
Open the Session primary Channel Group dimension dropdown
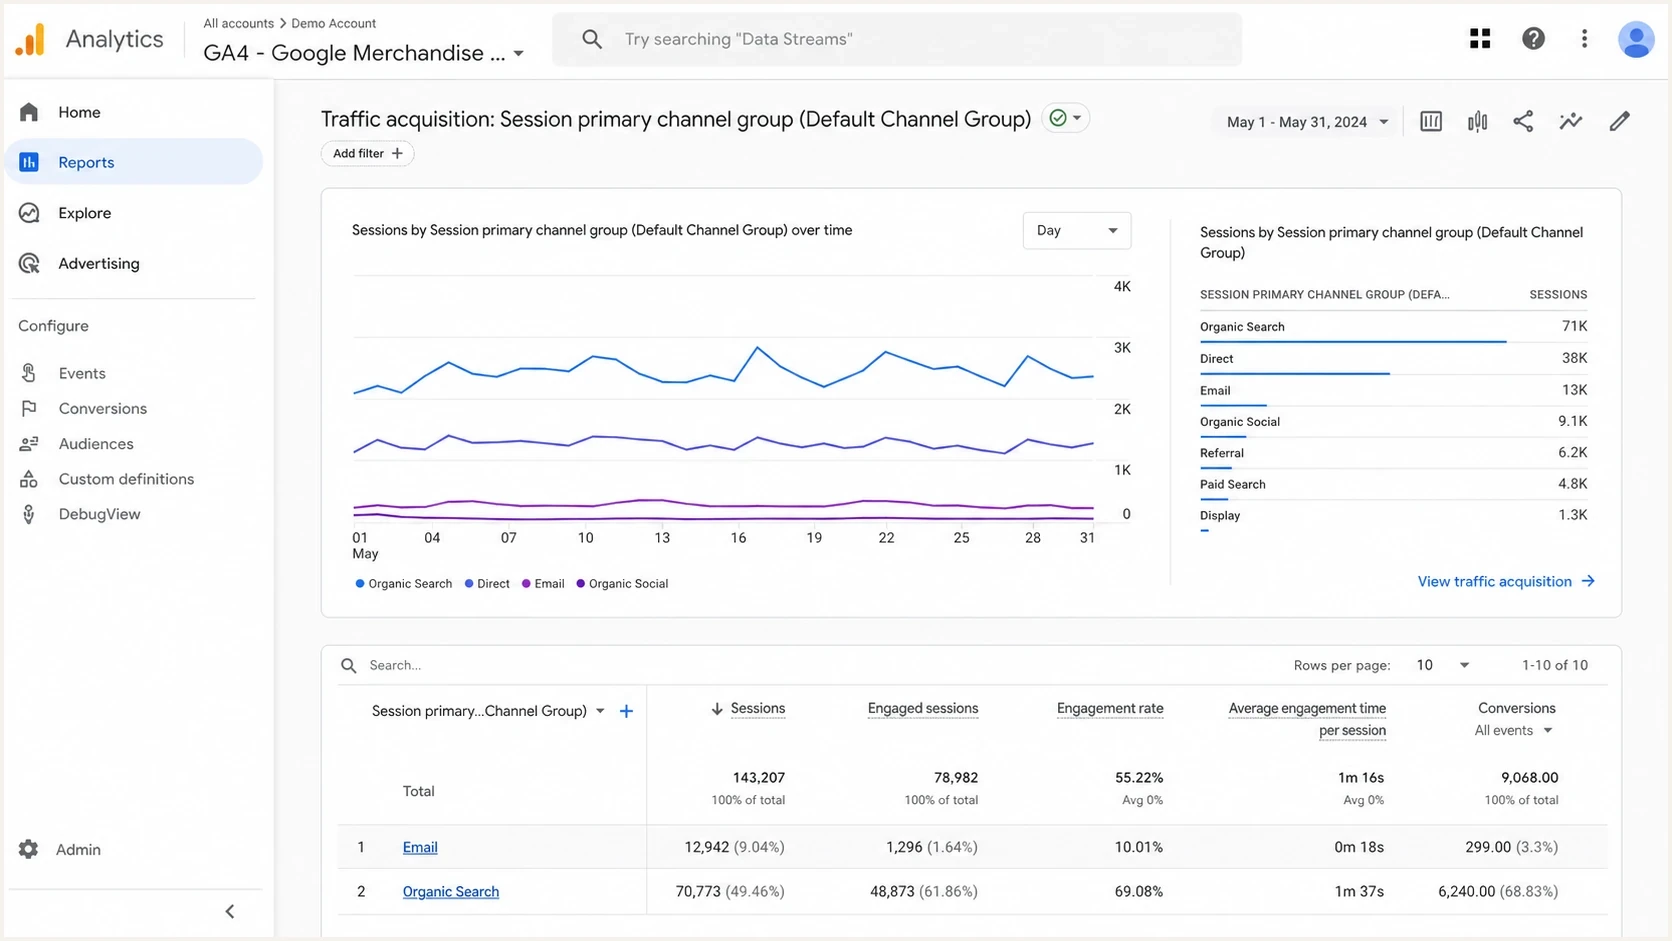coord(488,711)
